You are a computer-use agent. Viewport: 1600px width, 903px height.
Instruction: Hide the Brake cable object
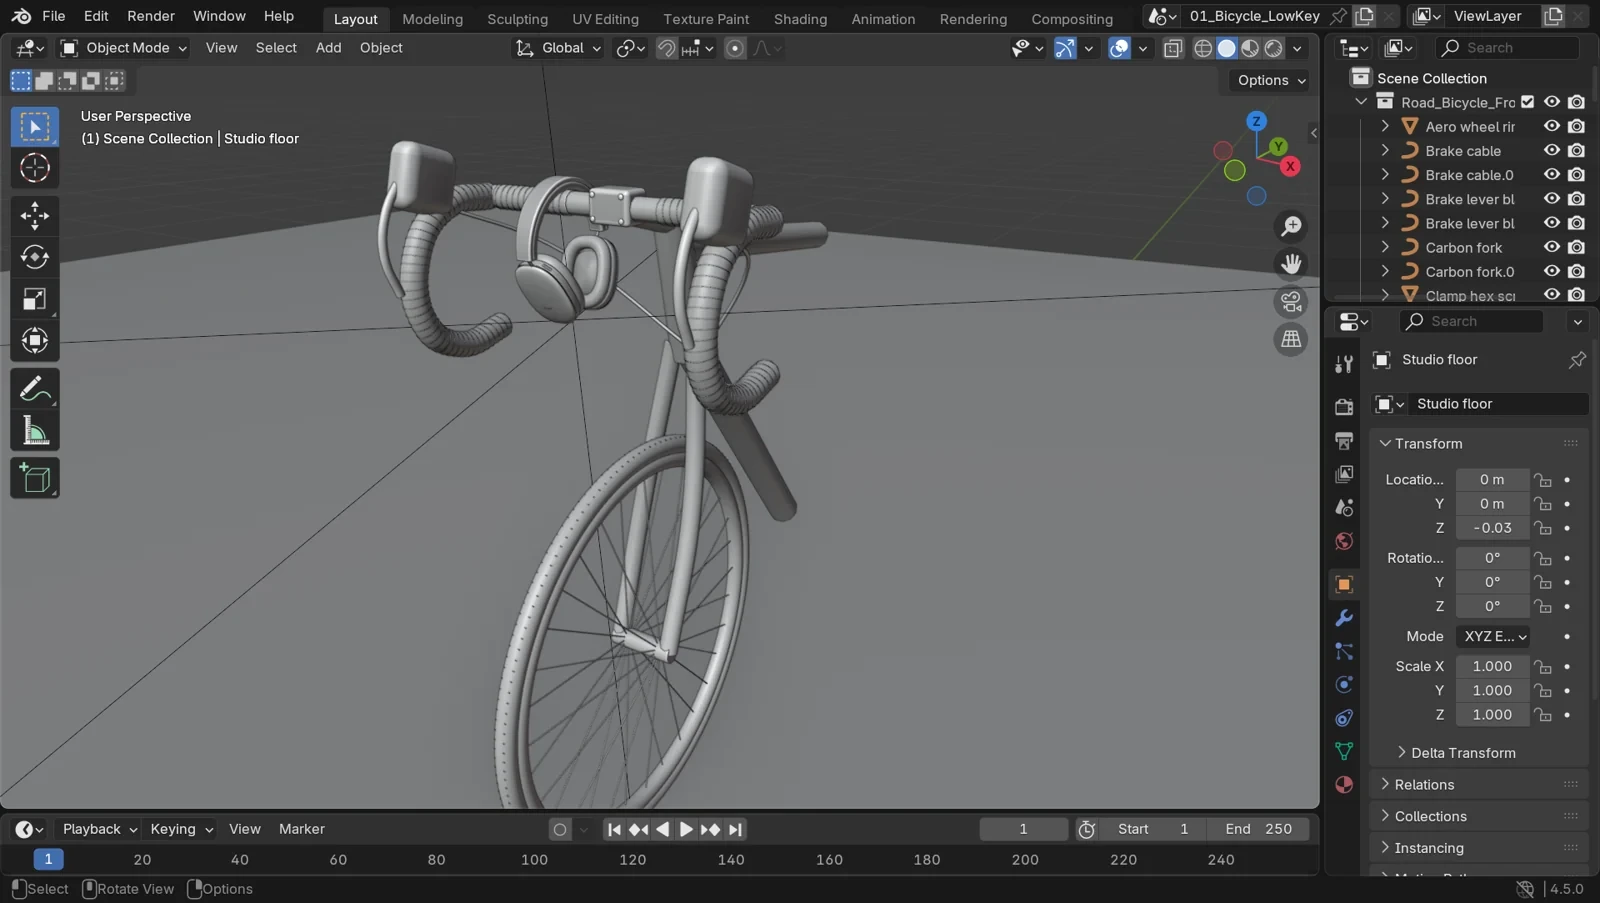(x=1552, y=150)
